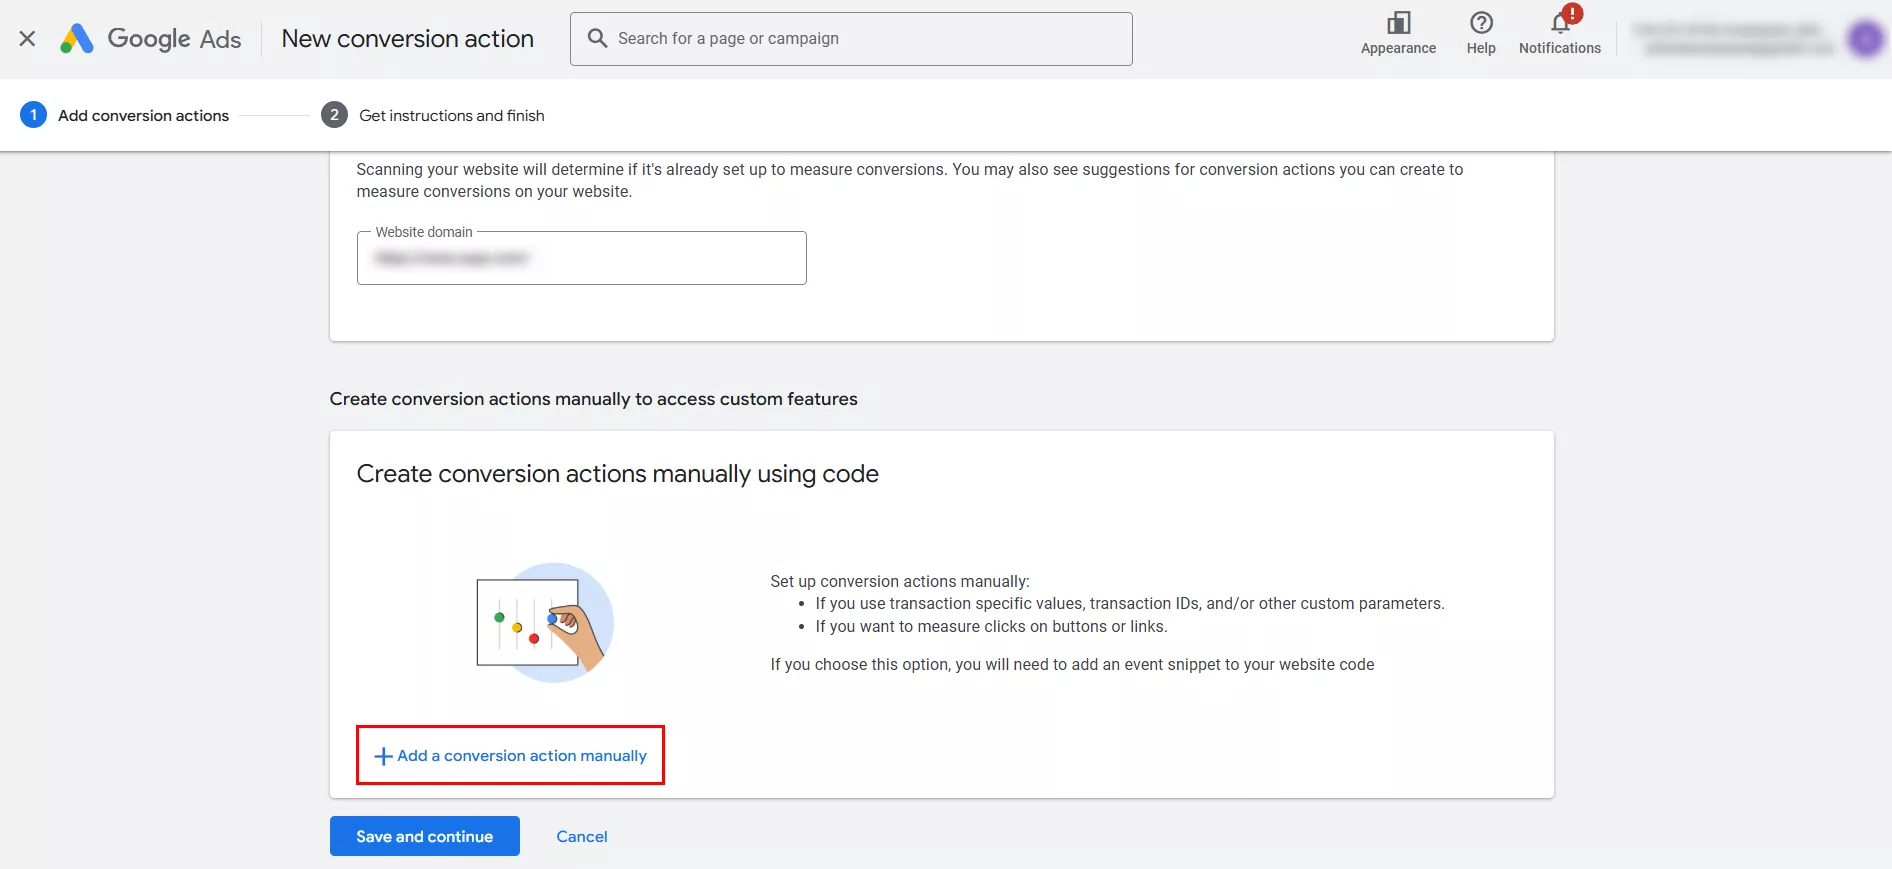The width and height of the screenshot is (1892, 869).
Task: Click the Cancel button
Action: [582, 837]
